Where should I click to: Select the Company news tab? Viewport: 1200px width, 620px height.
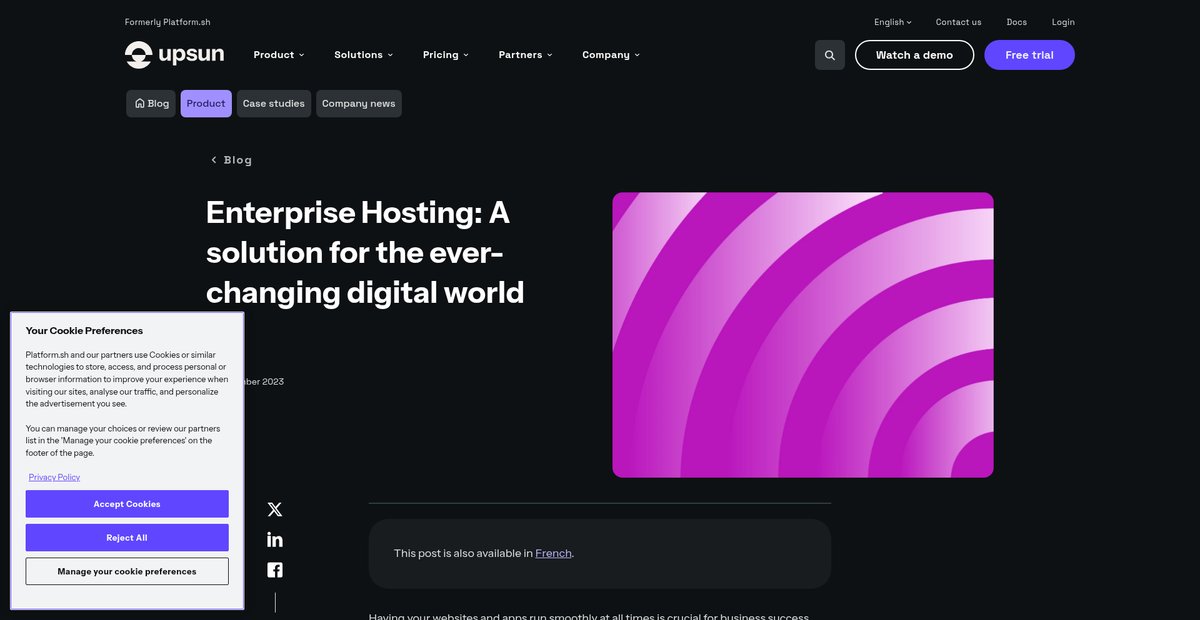click(359, 104)
